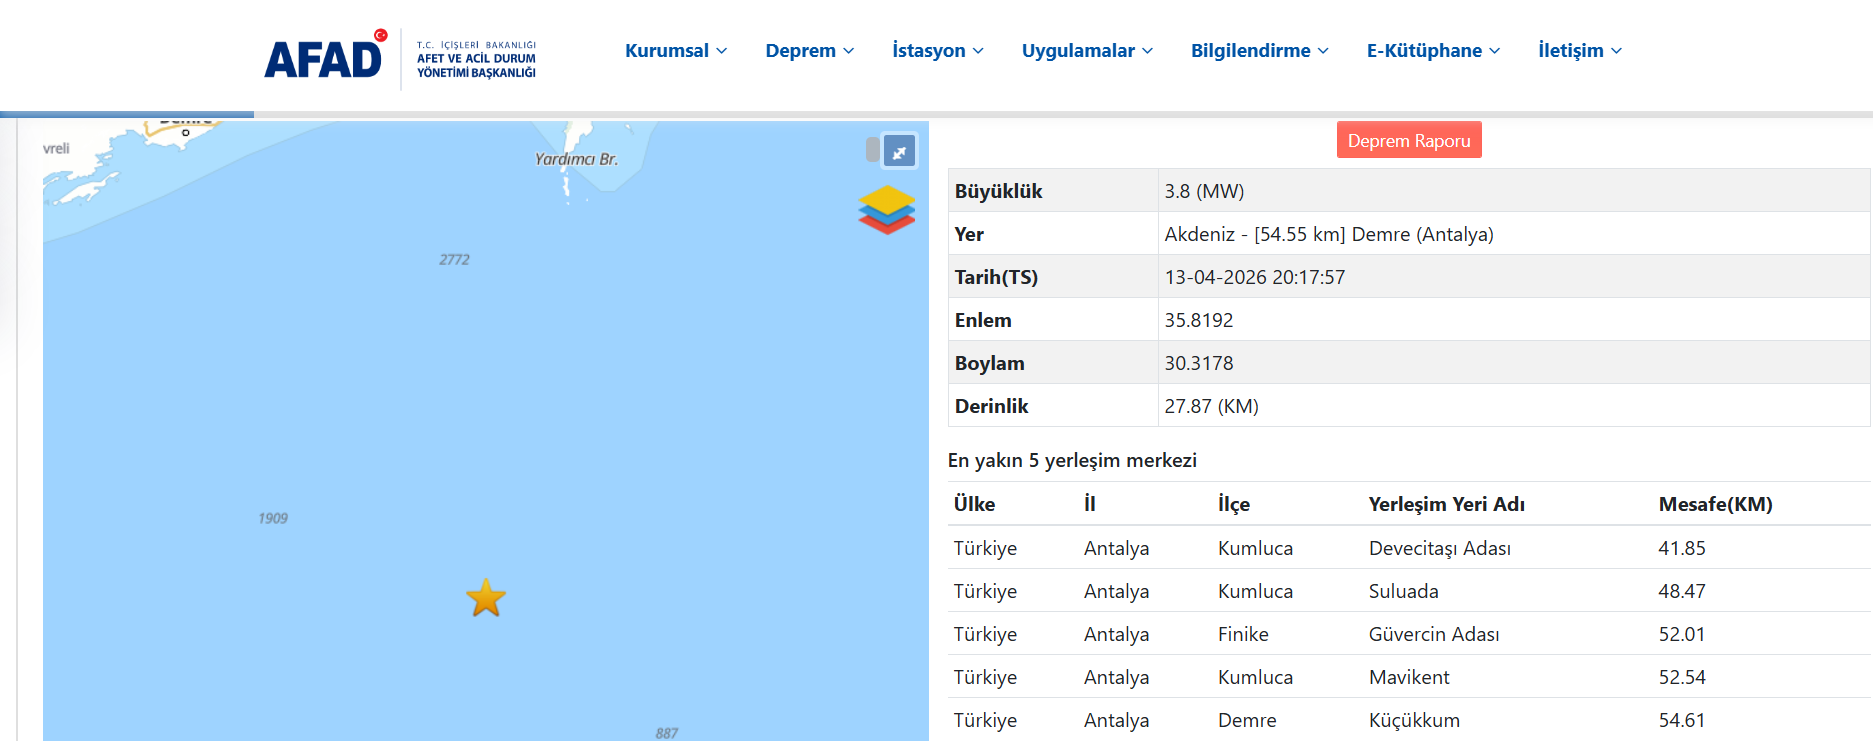This screenshot has width=1873, height=741.
Task: Expand the Deprem dropdown menu
Action: pos(809,51)
